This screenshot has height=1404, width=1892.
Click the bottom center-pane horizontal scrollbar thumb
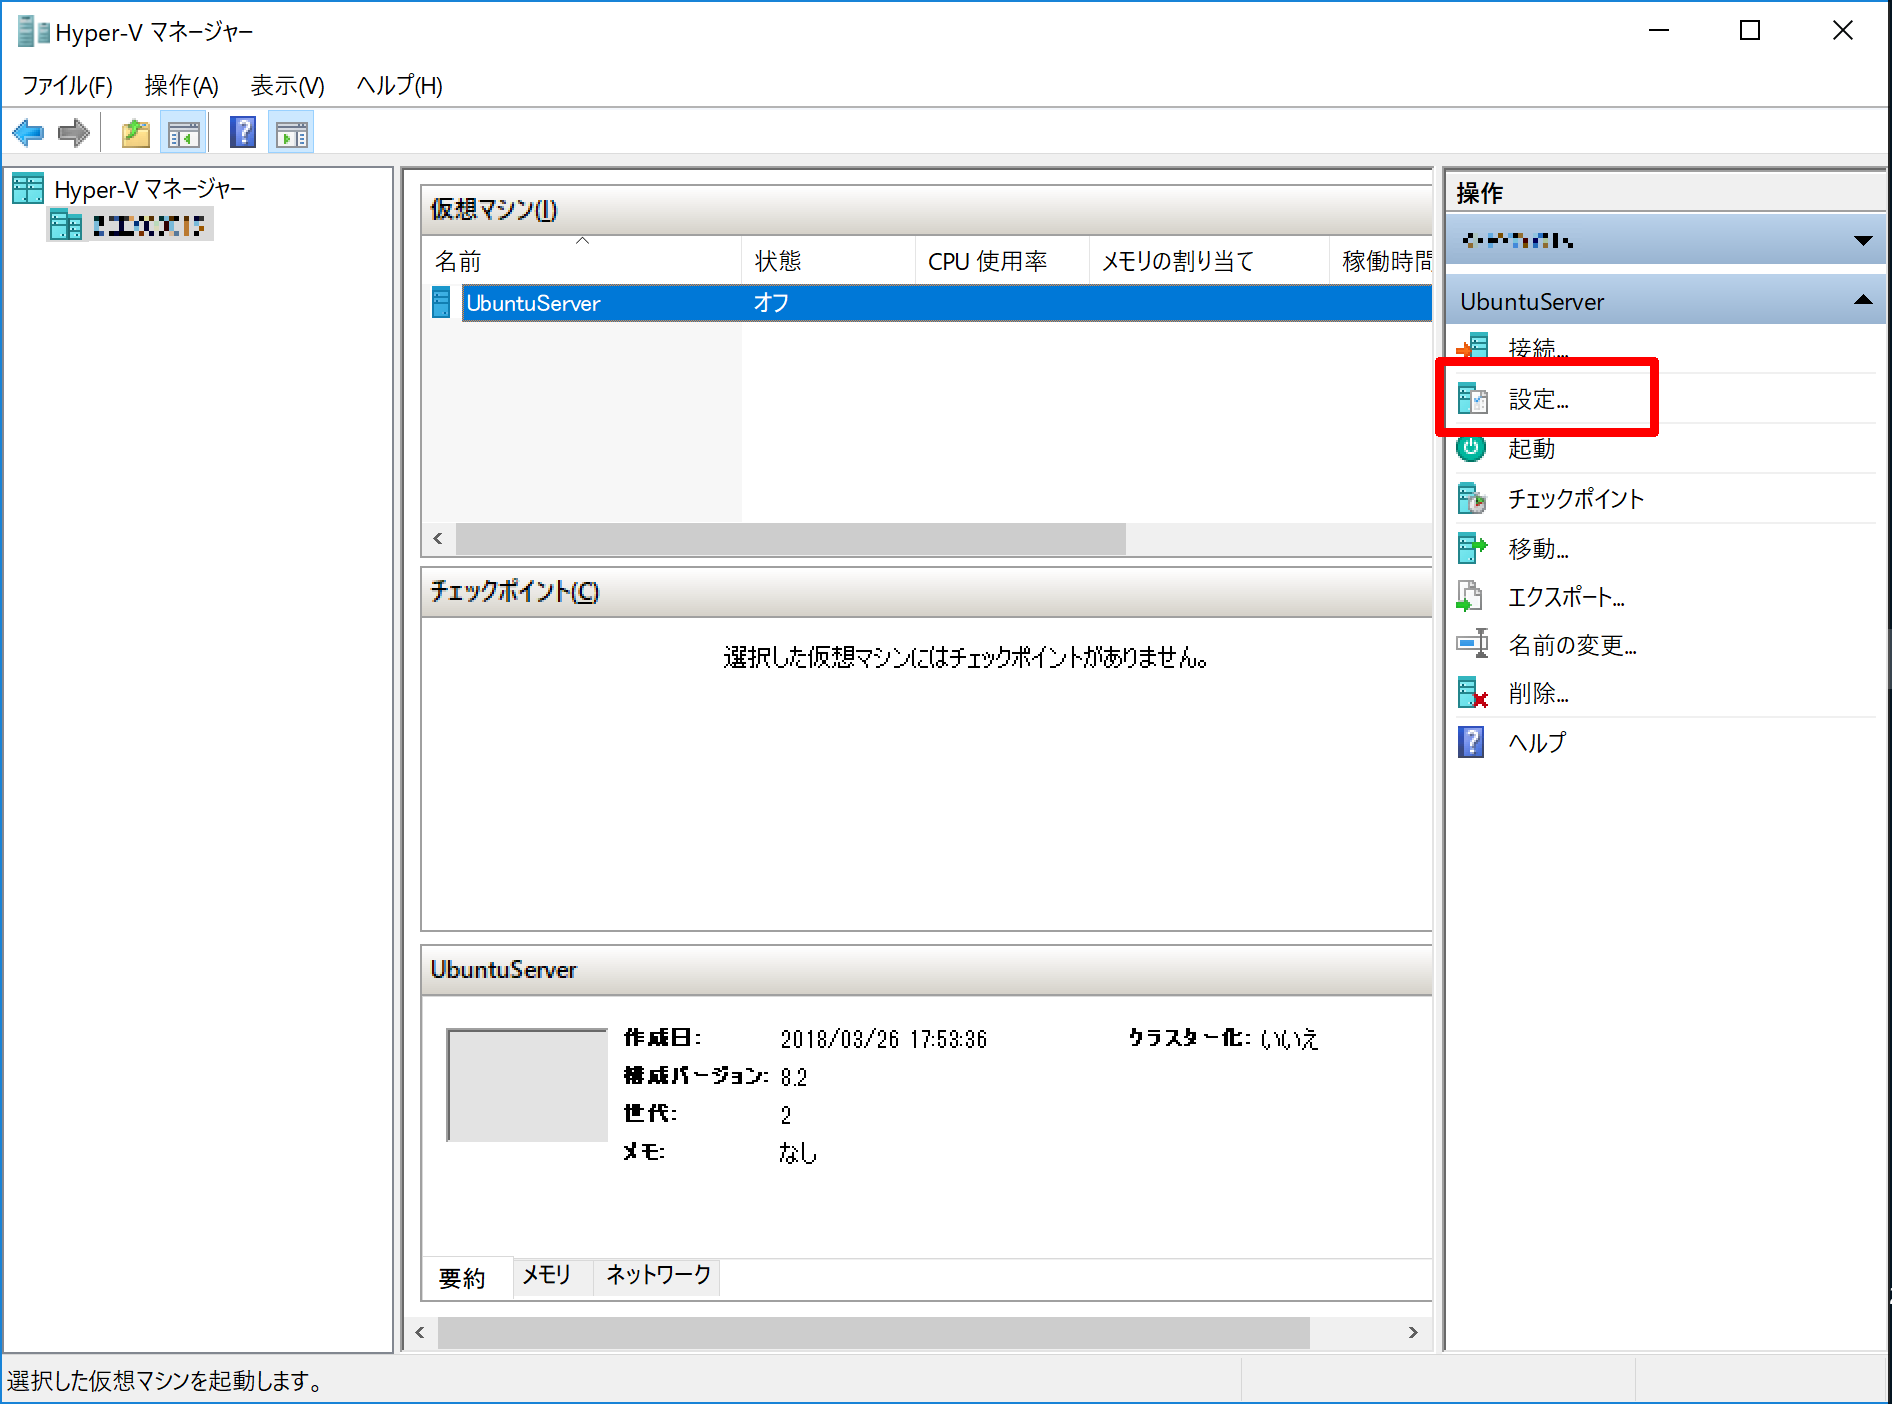pos(873,1332)
